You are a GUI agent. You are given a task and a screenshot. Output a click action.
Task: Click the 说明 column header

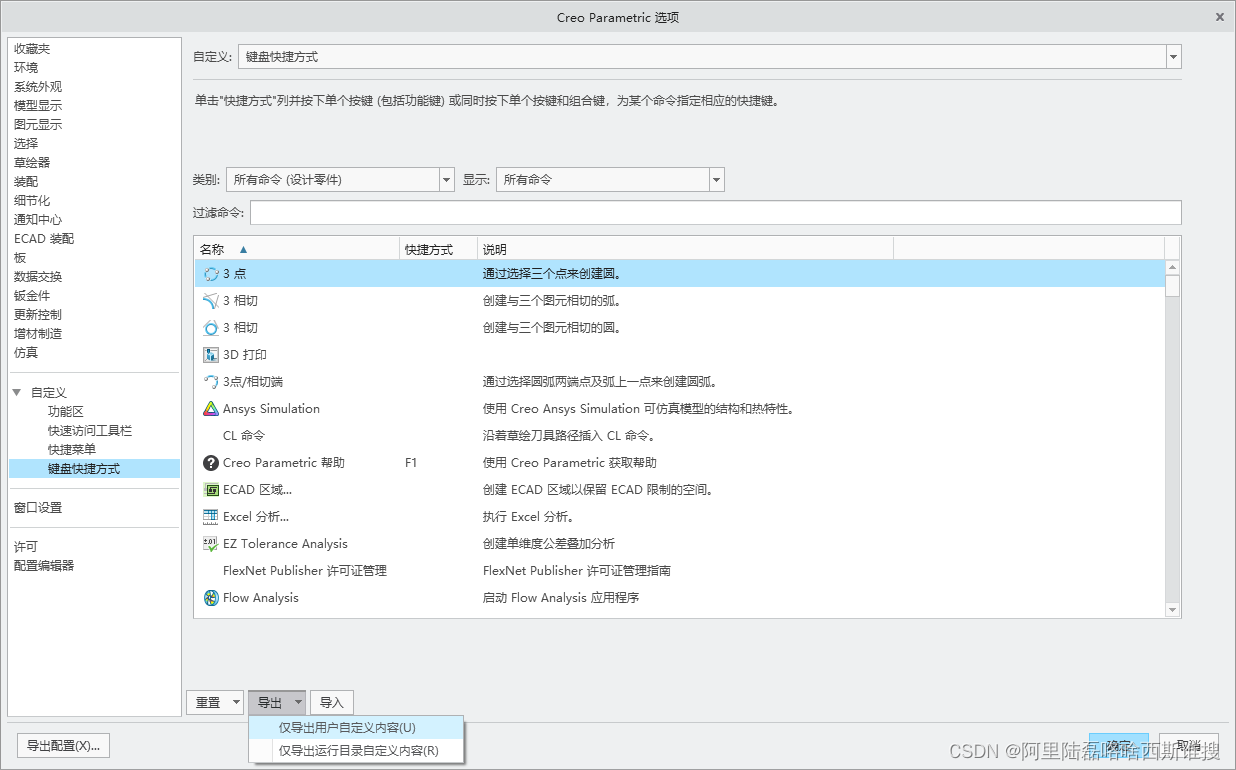pyautogui.click(x=685, y=249)
